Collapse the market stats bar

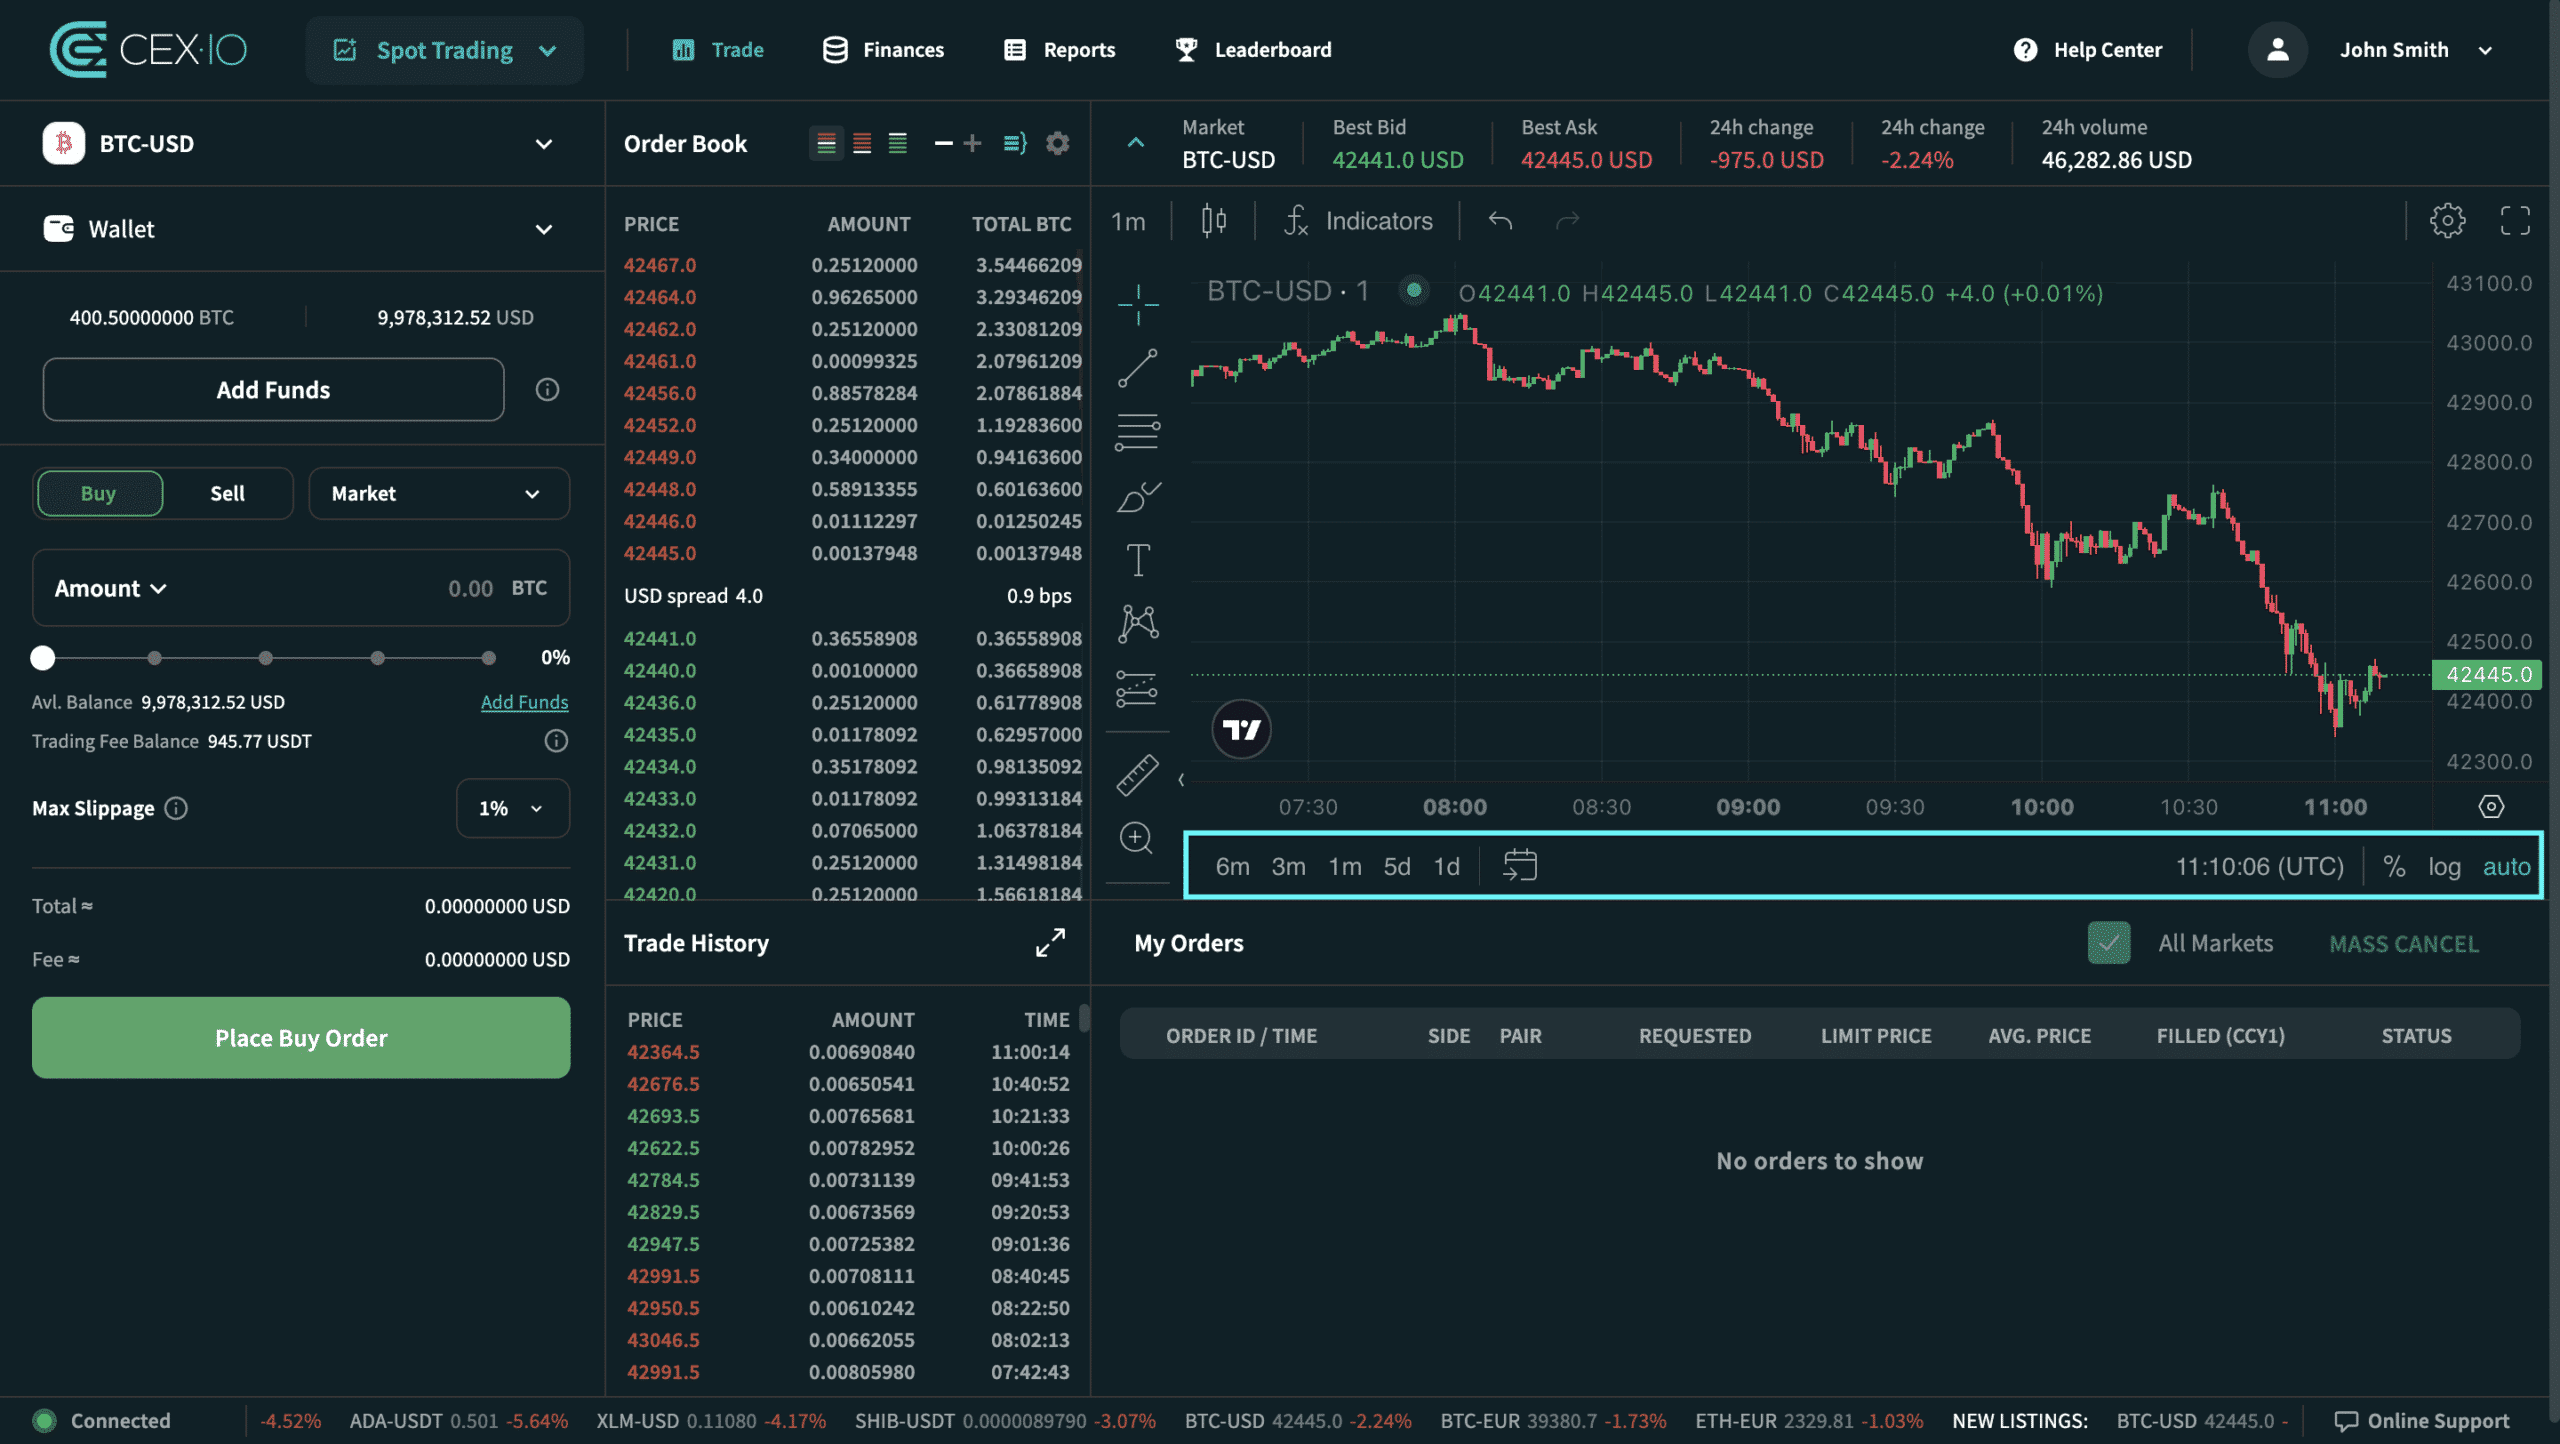[1136, 143]
